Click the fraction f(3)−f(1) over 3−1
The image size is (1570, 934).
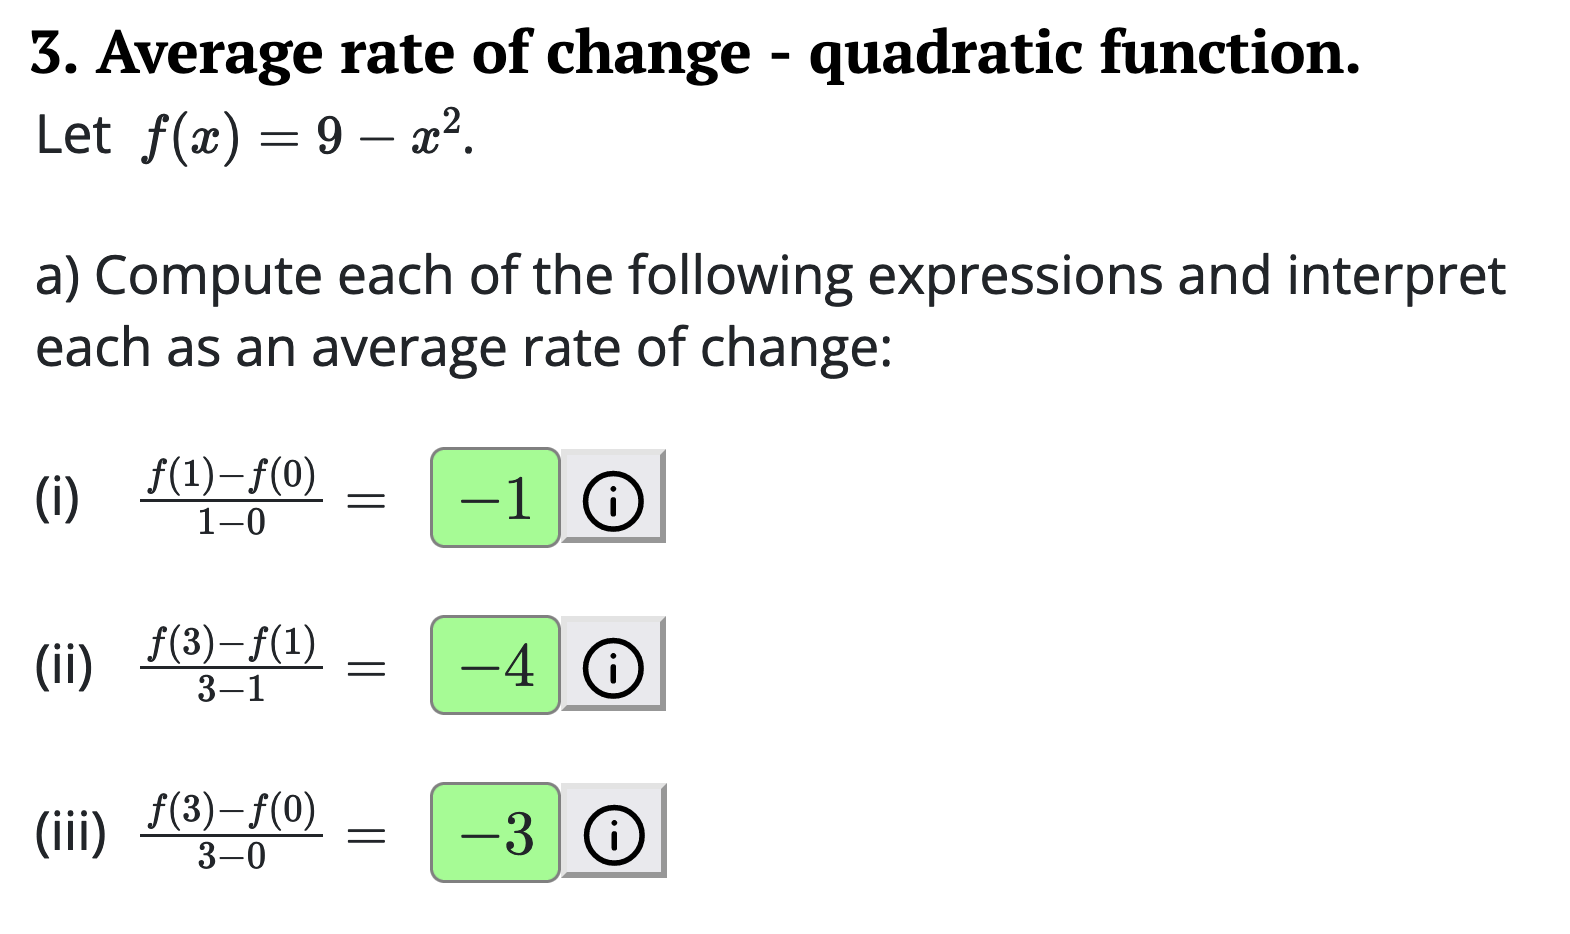click(x=231, y=665)
